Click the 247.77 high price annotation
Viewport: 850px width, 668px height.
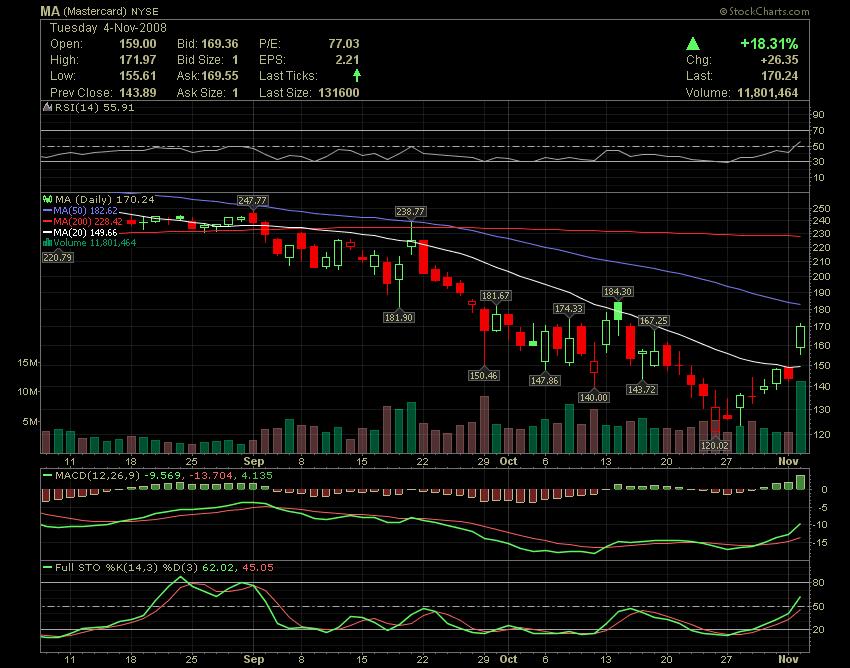[x=253, y=201]
